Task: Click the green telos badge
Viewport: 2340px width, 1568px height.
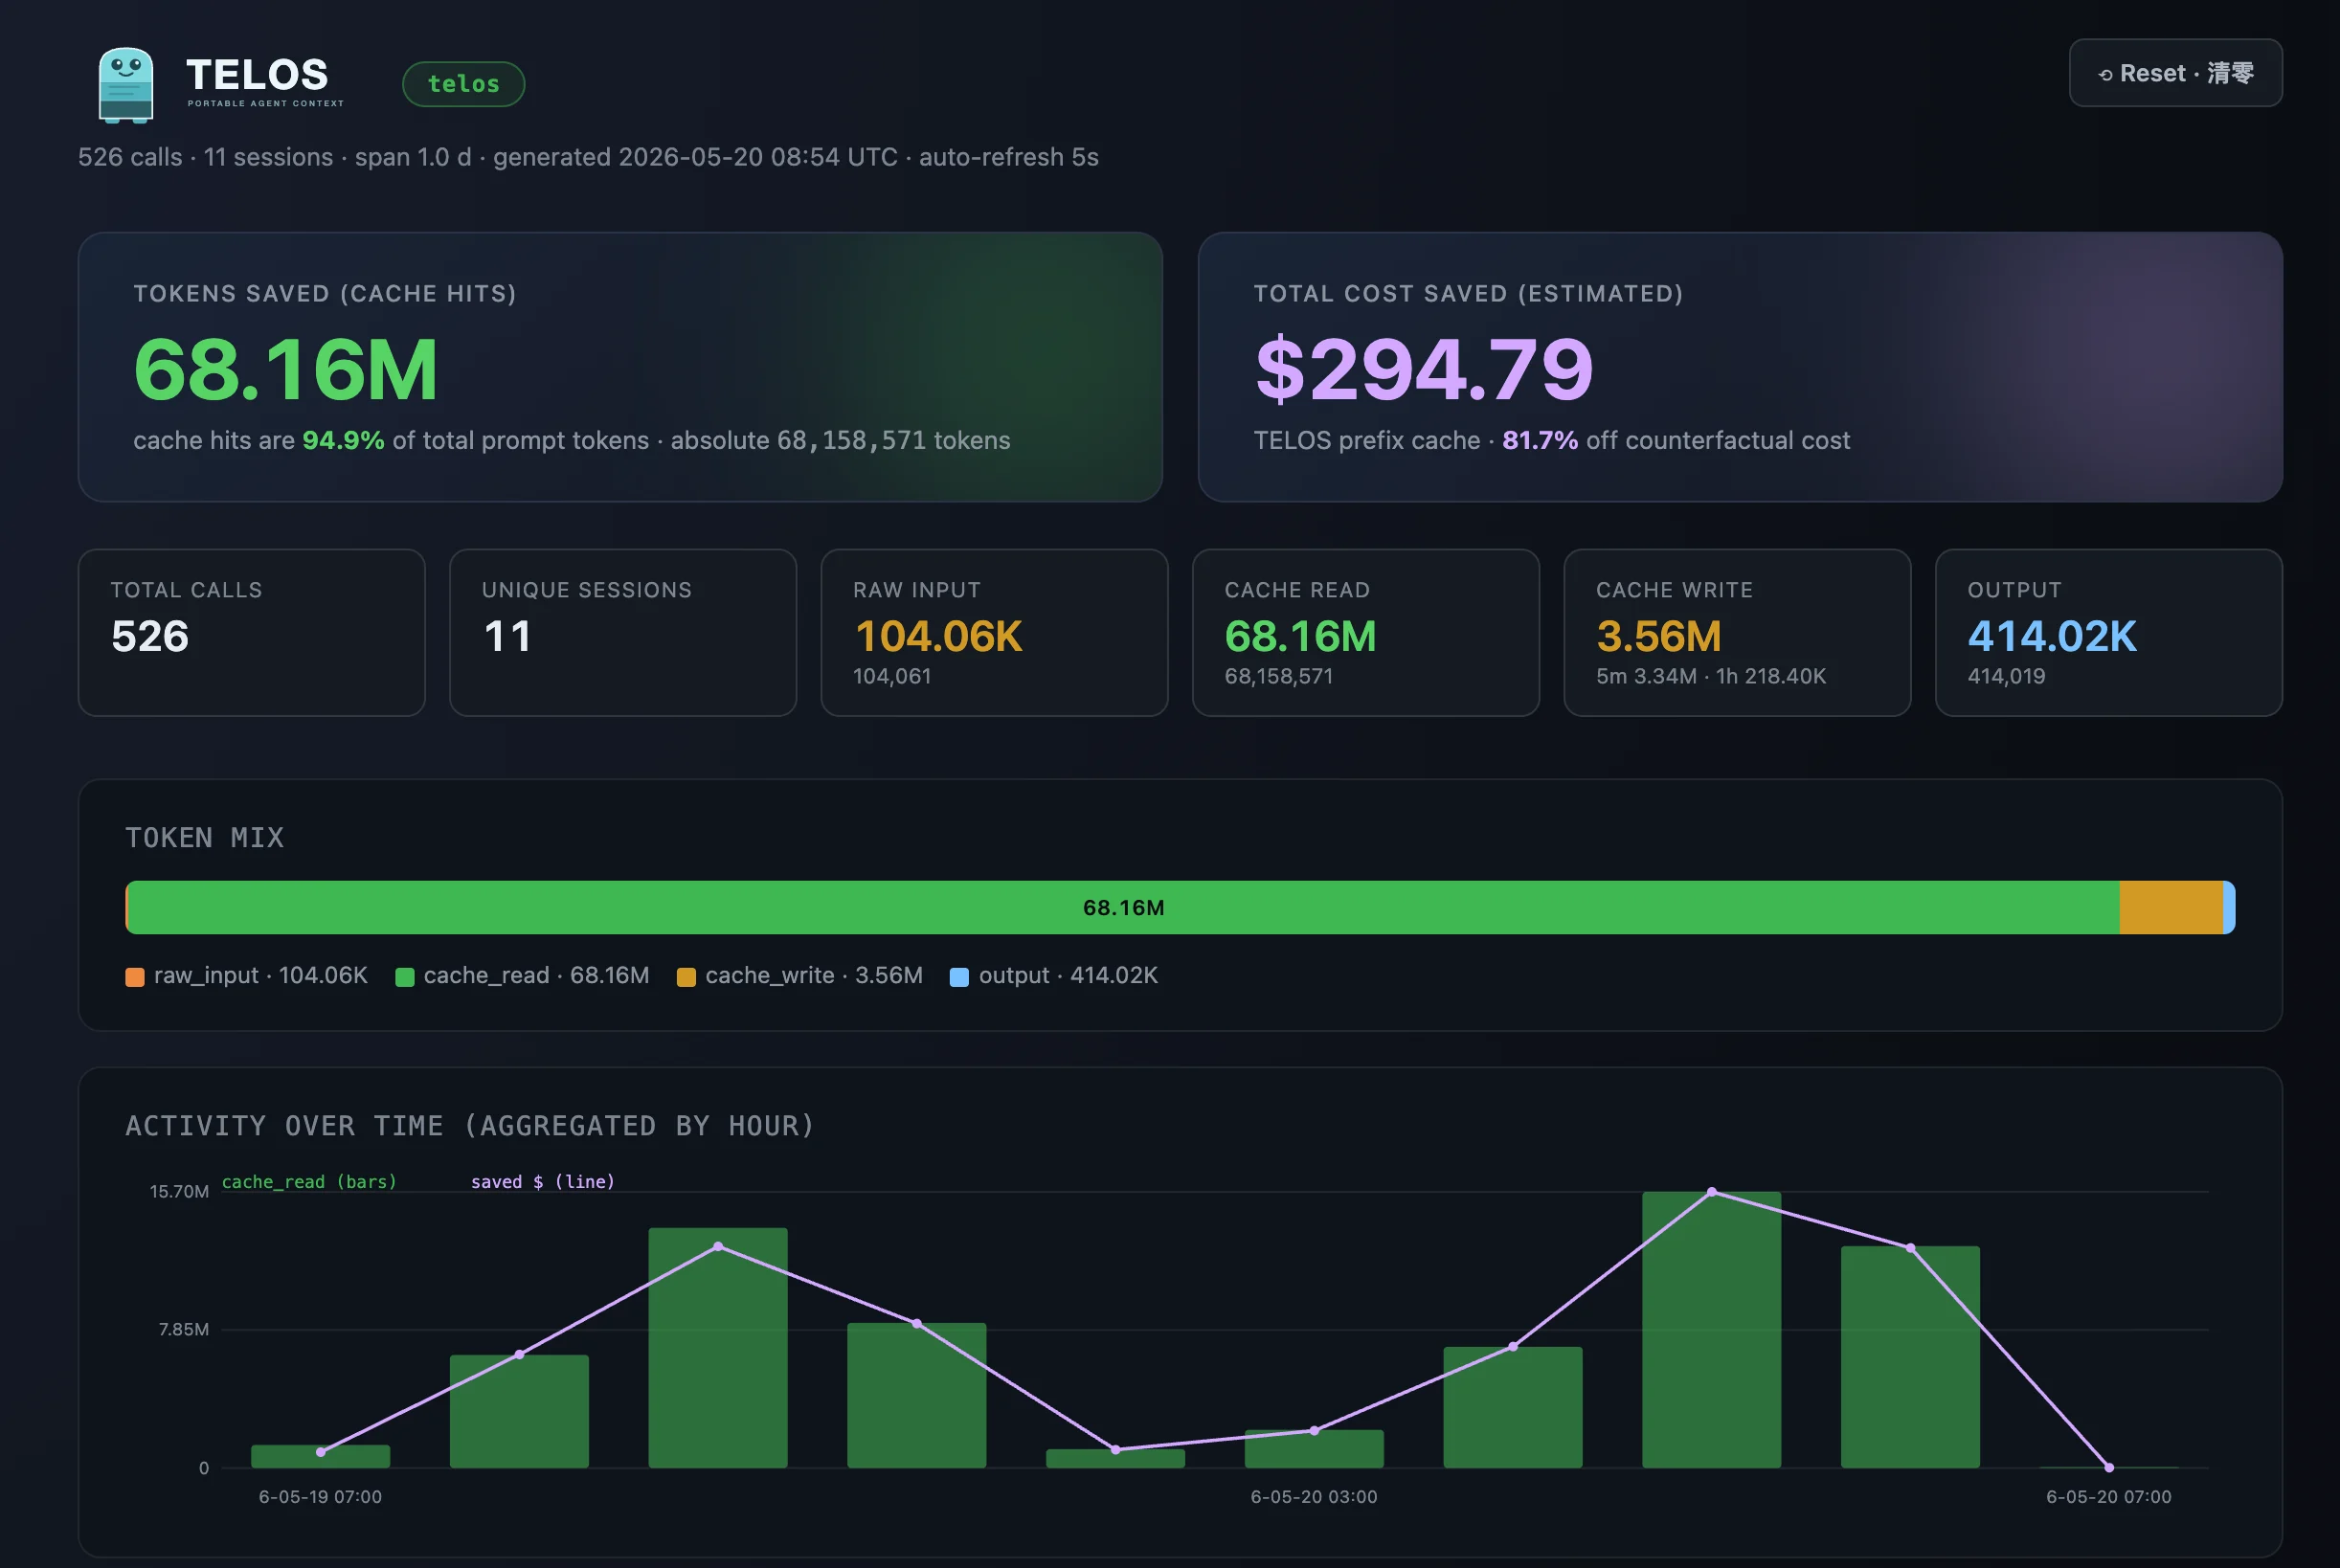Action: (464, 84)
